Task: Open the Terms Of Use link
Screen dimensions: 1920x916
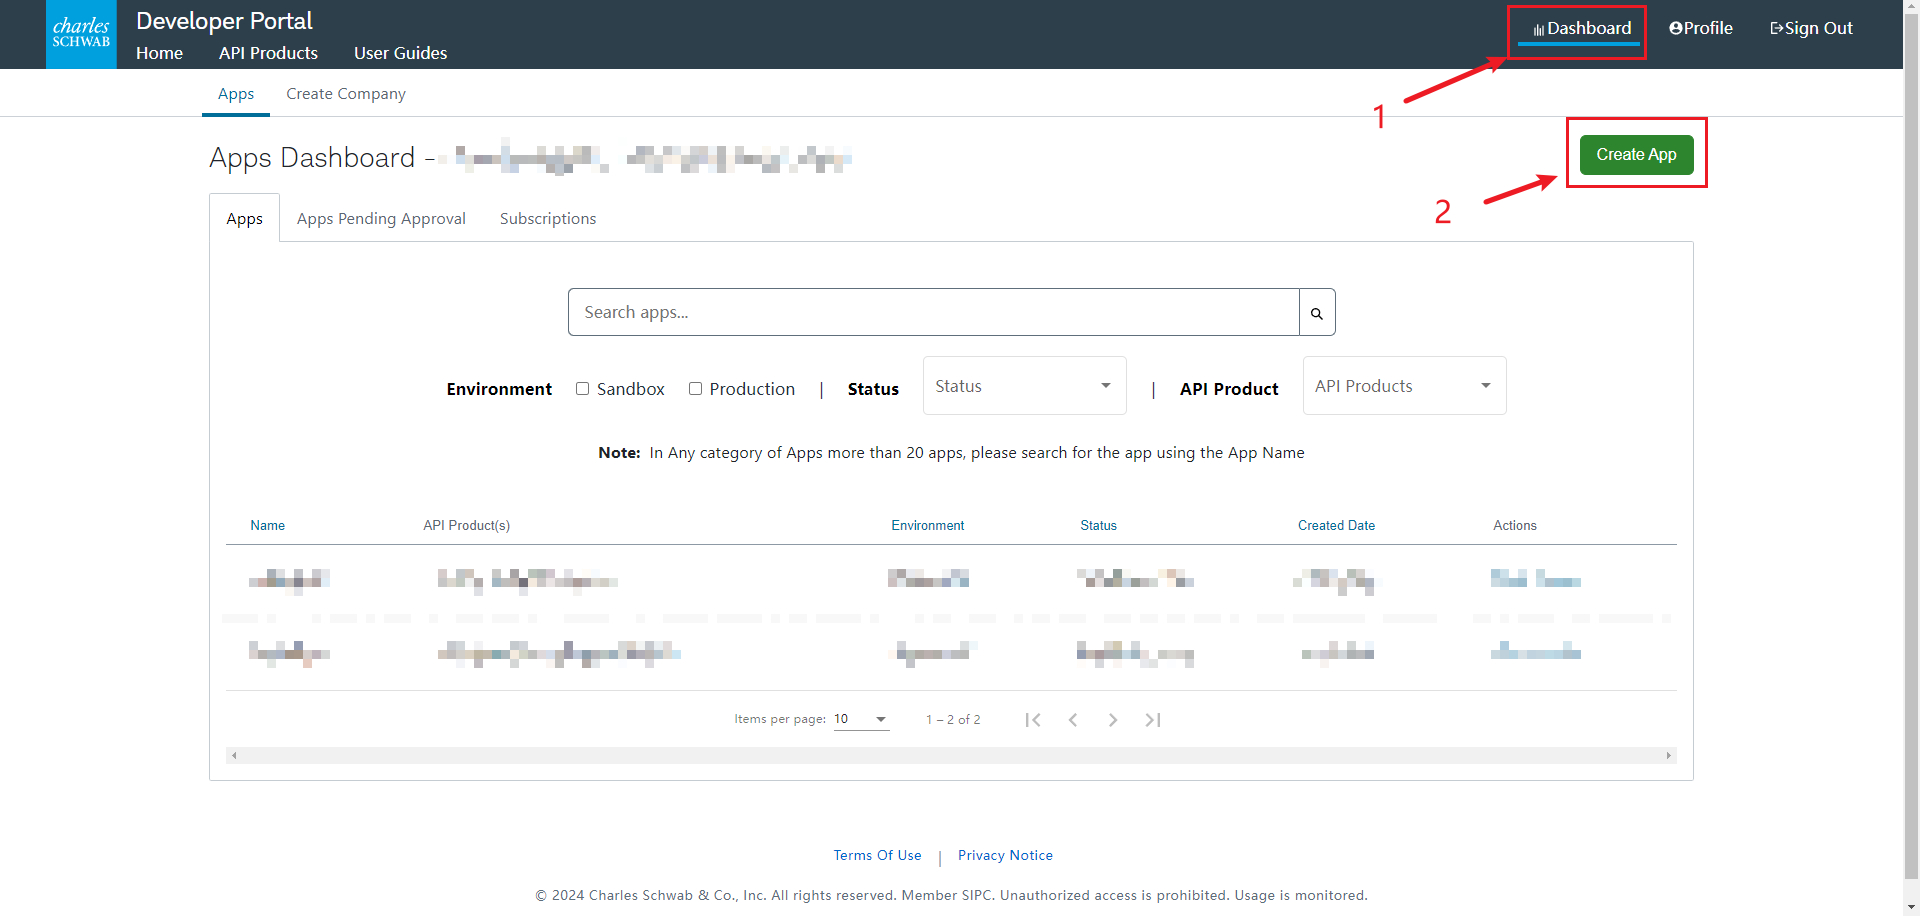Action: click(877, 855)
